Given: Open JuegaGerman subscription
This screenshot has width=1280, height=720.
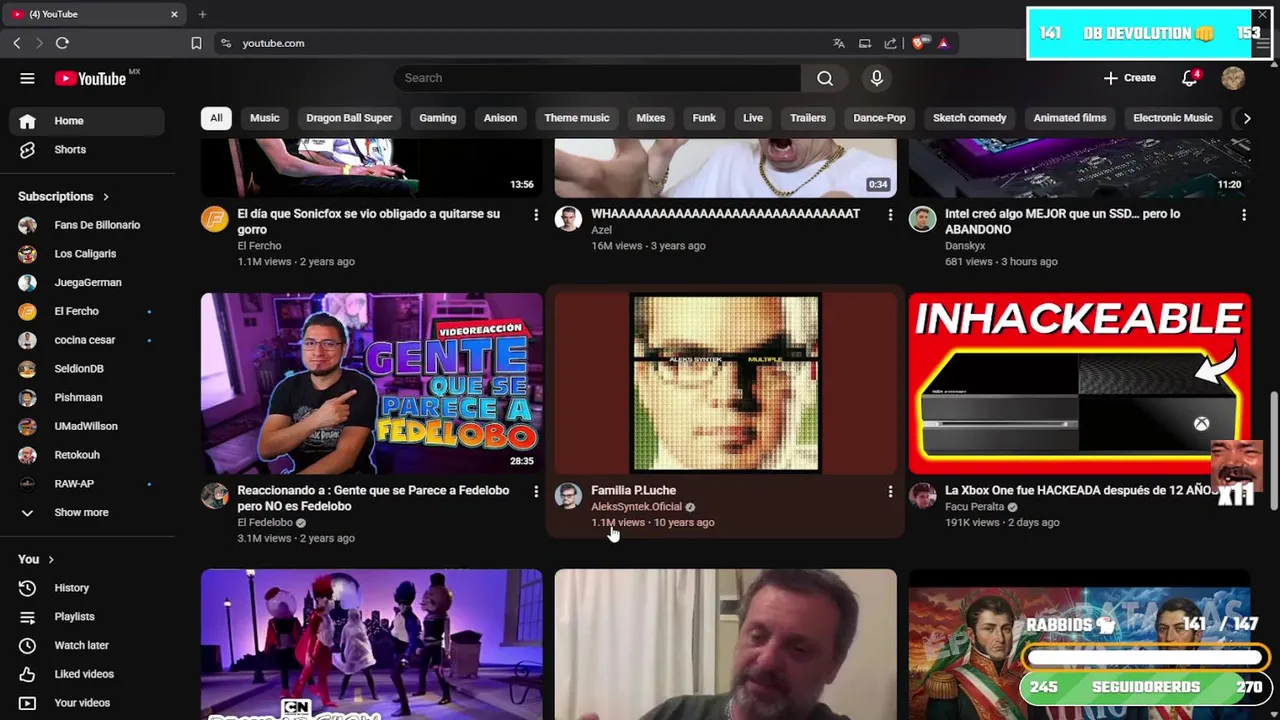Looking at the screenshot, I should pos(87,283).
